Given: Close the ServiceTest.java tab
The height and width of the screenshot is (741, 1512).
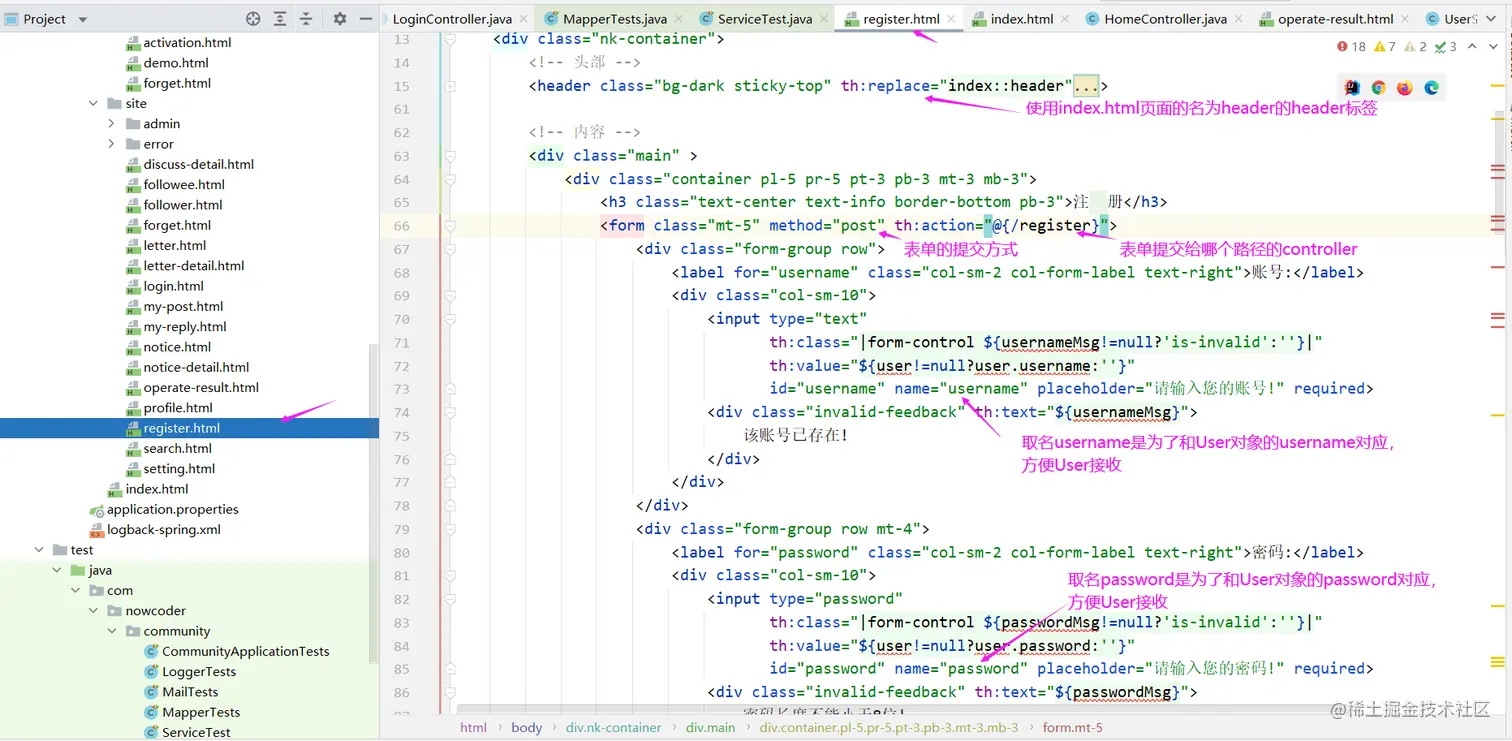Looking at the screenshot, I should (824, 19).
